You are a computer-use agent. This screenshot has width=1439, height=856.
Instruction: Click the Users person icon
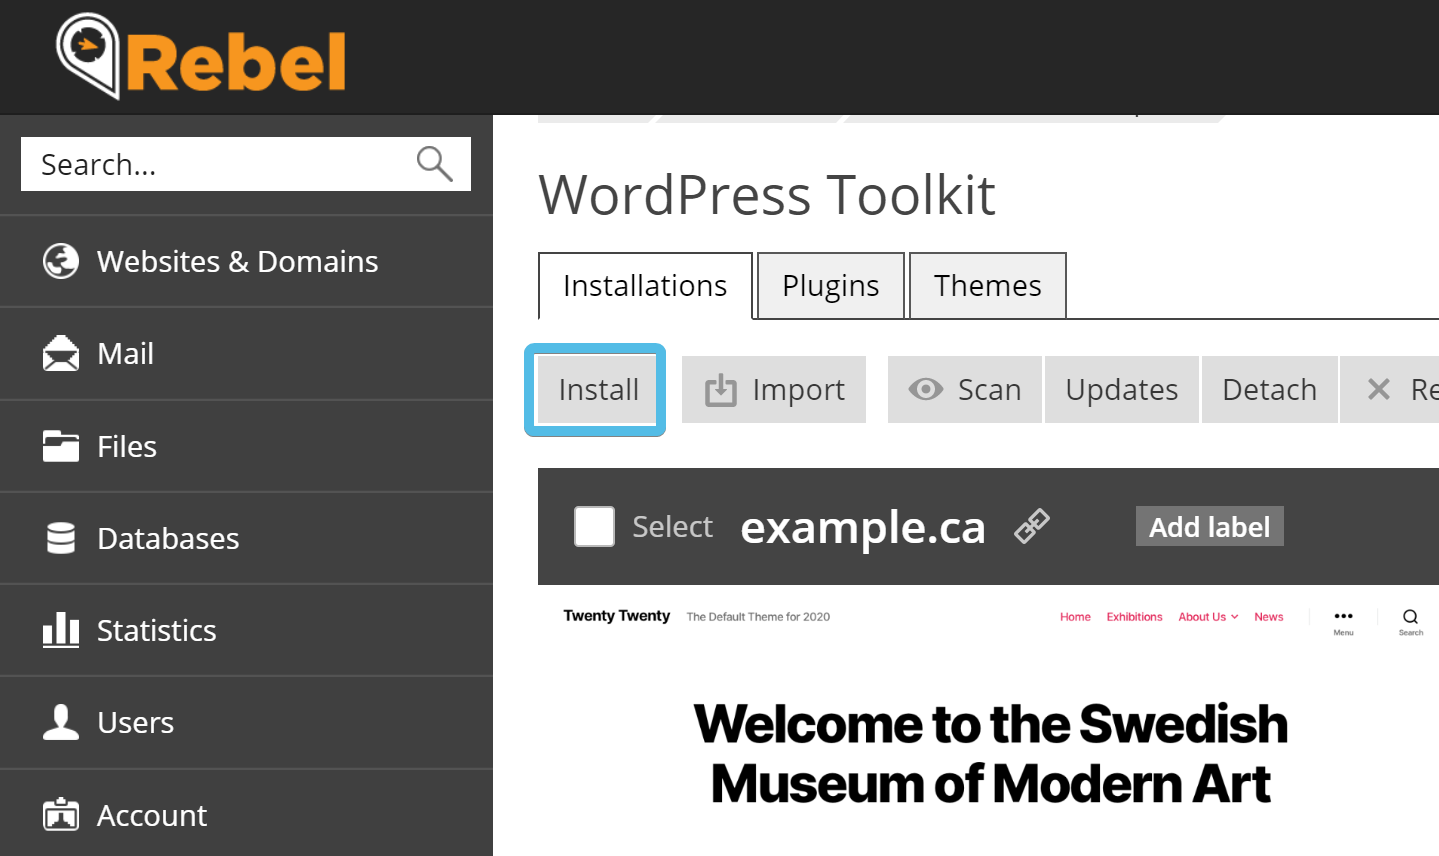pos(61,722)
